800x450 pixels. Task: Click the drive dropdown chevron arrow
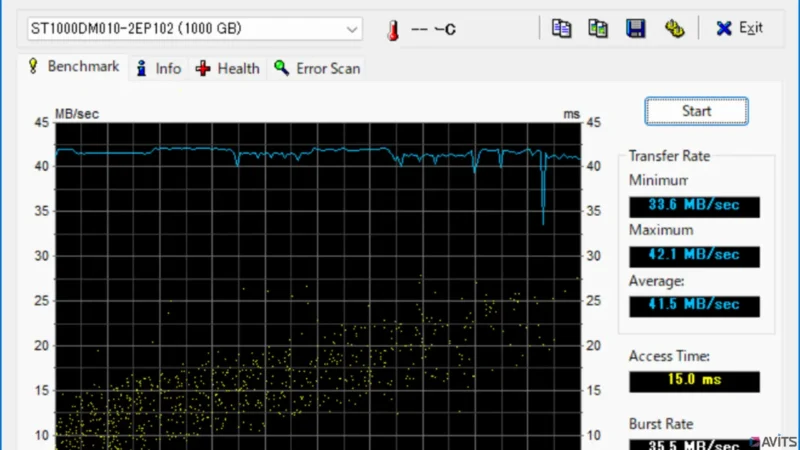point(352,29)
